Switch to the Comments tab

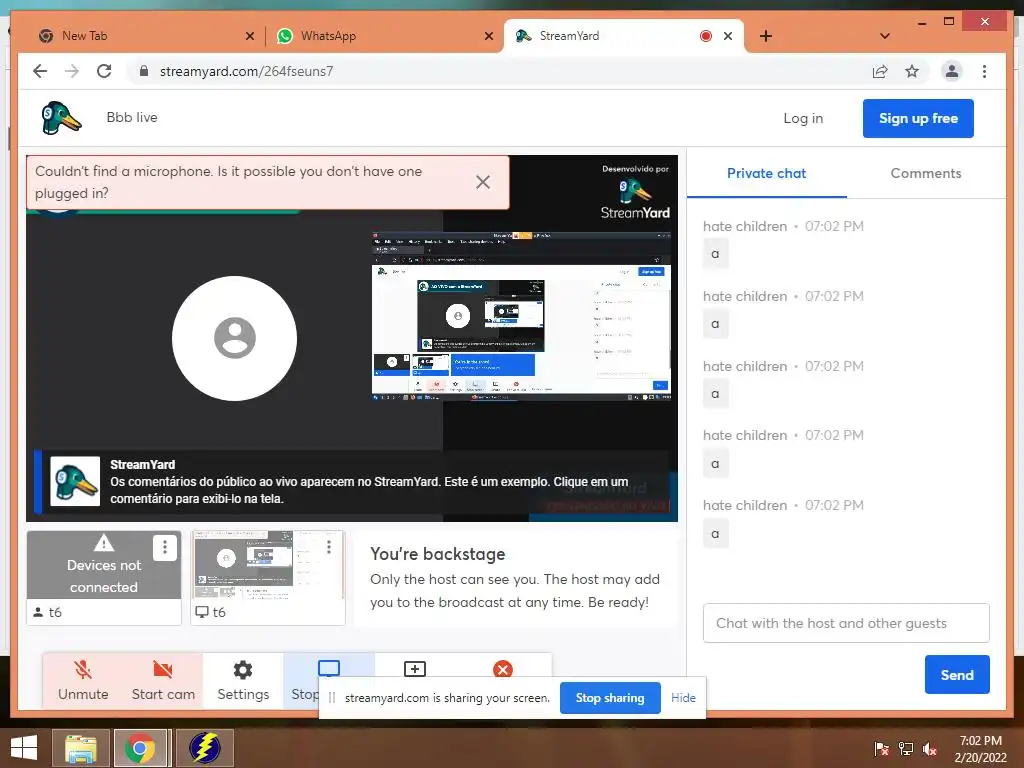tap(925, 173)
